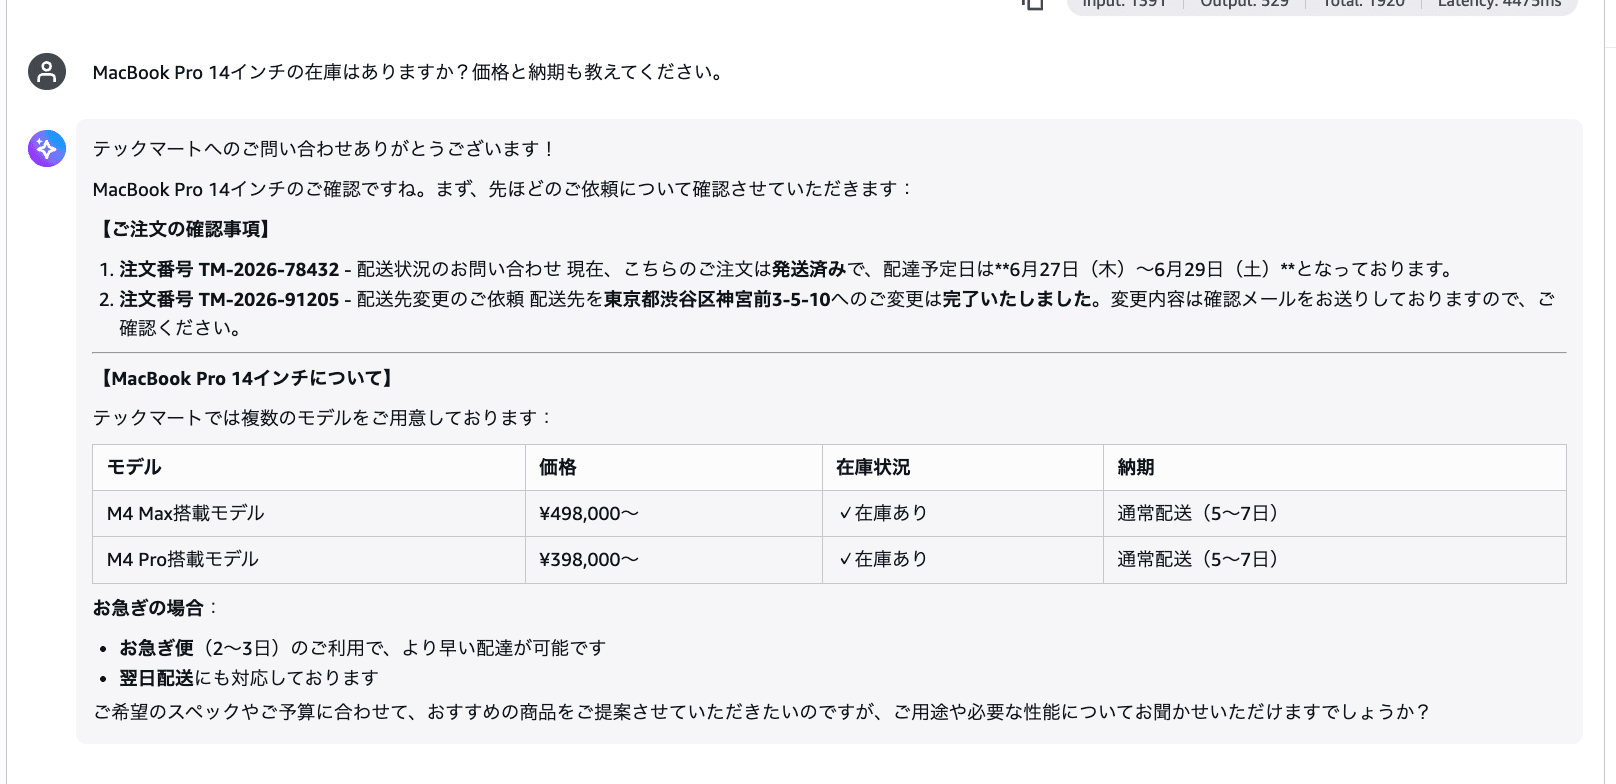Viewport: 1616px width, 784px height.
Task: Click the greeting line テックマートへのご問い合わせ
Action: pos(324,149)
